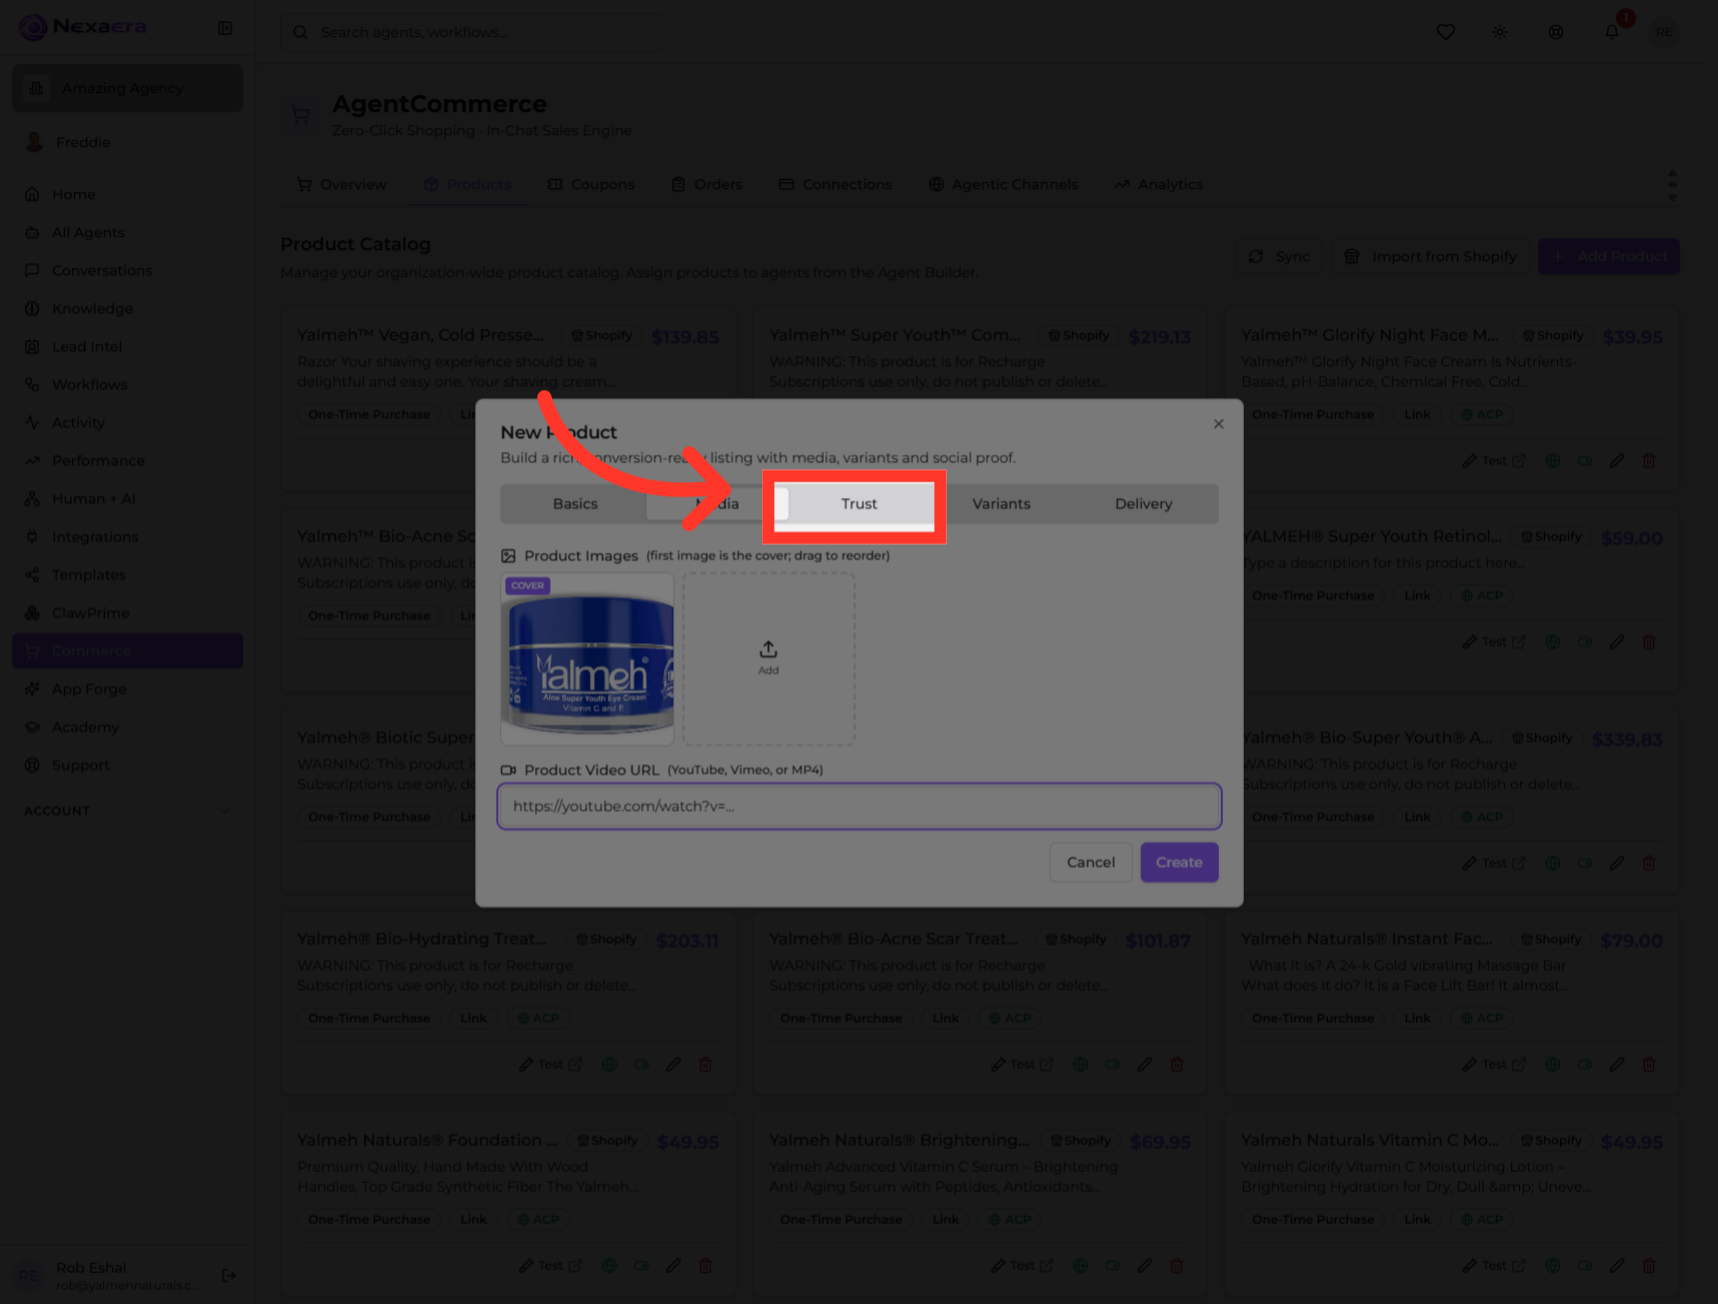The width and height of the screenshot is (1718, 1304).
Task: Click the circular profile icon beside the bell
Action: (x=1556, y=32)
